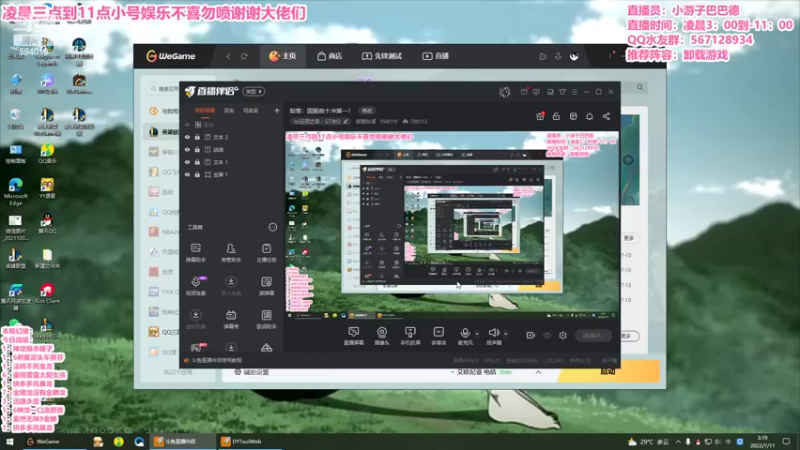Open WeGame 直播 tab
The width and height of the screenshot is (800, 450).
[435, 56]
